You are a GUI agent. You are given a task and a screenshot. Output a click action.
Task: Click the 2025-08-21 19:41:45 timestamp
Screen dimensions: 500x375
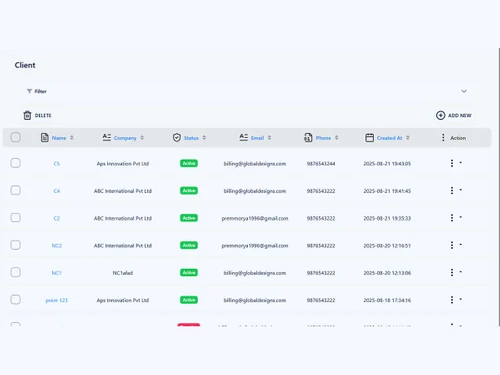tap(387, 191)
